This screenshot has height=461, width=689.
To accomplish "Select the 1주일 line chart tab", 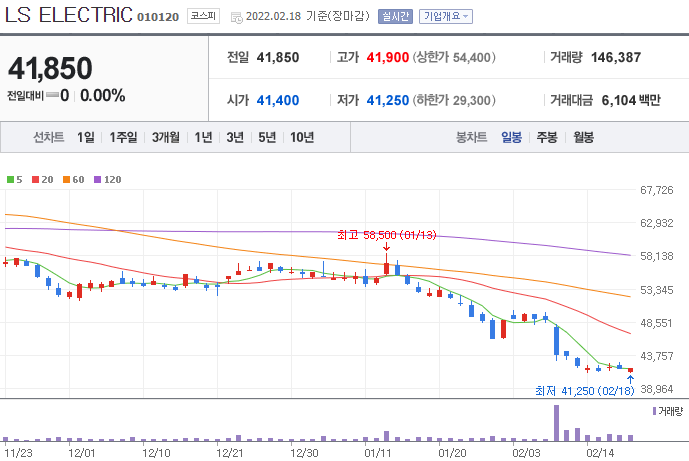I will pyautogui.click(x=123, y=137).
